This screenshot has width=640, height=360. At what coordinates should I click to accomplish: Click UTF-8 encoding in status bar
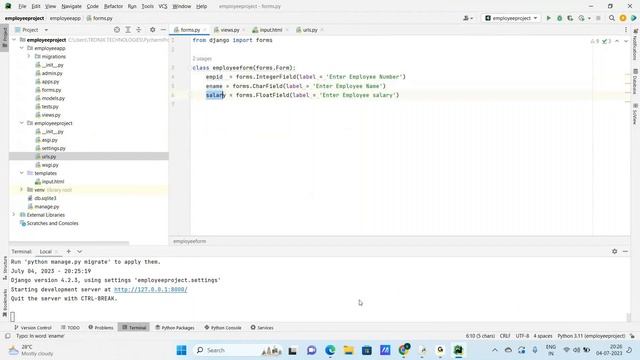tap(522, 336)
